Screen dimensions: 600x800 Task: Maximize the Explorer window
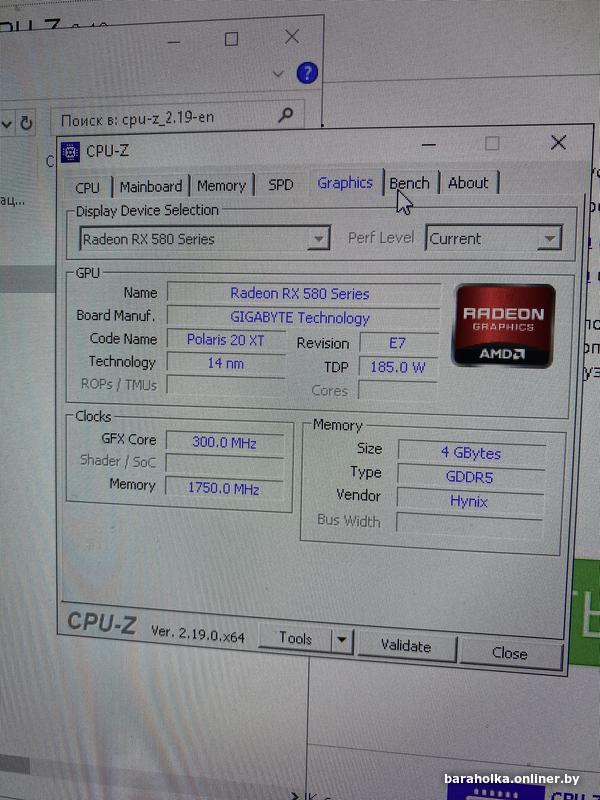[x=231, y=39]
